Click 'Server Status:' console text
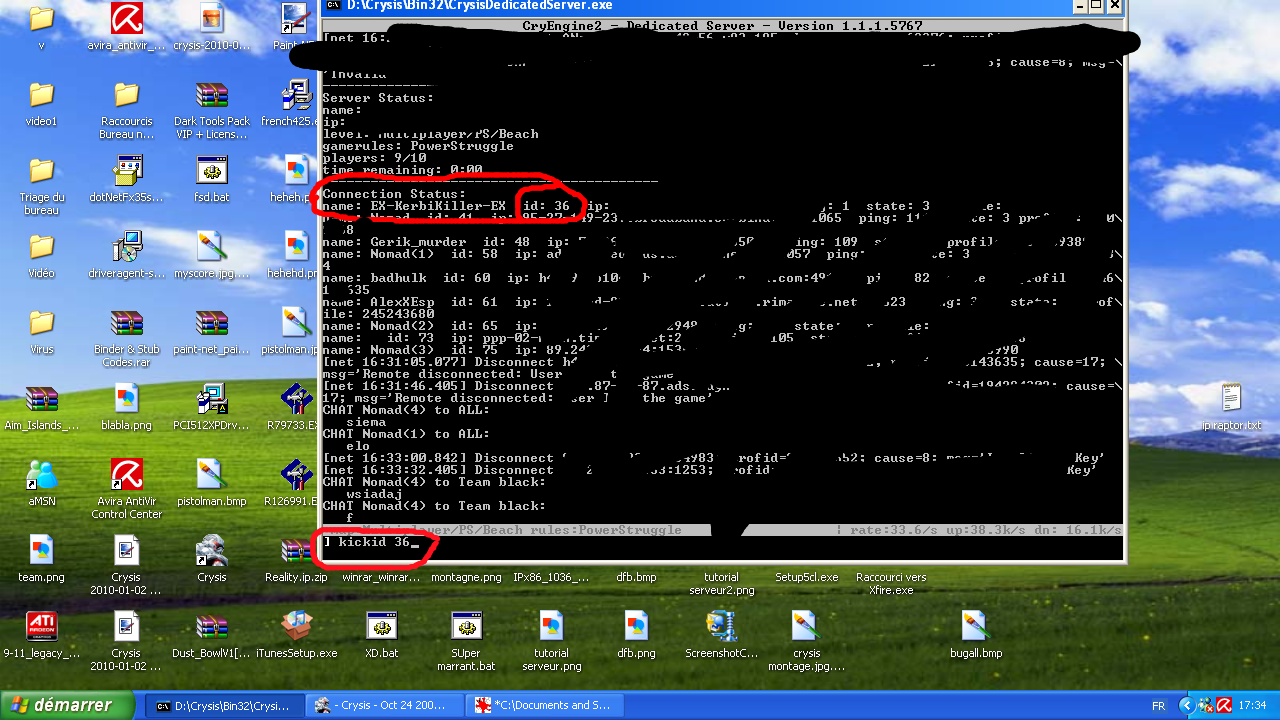 point(378,98)
